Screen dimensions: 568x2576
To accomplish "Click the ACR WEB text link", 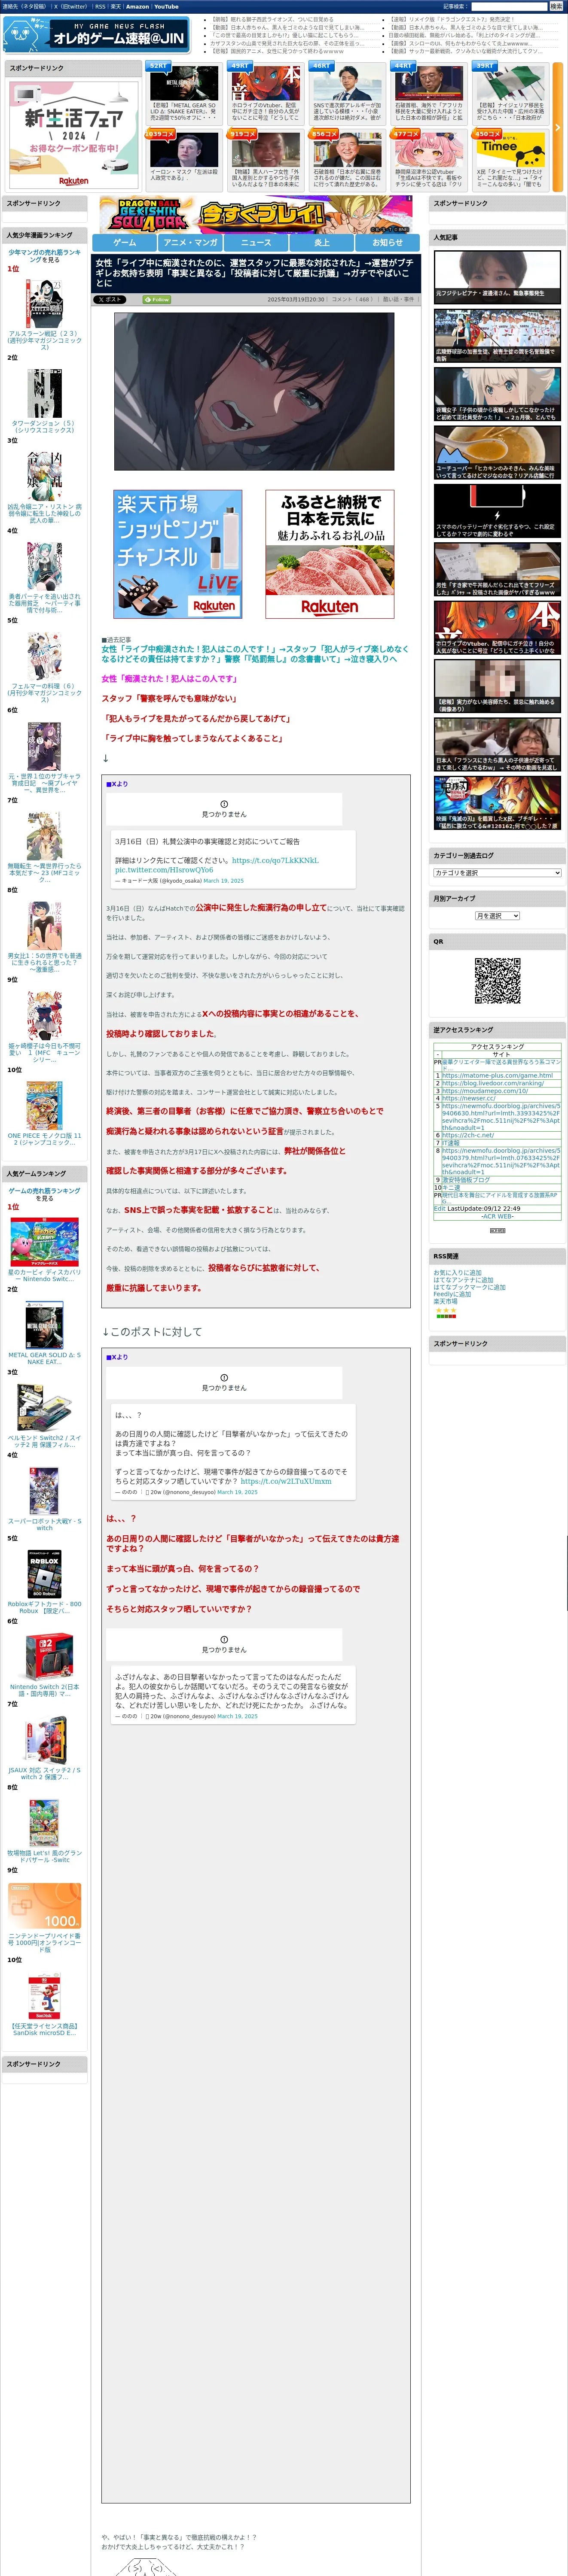I will (x=497, y=1216).
